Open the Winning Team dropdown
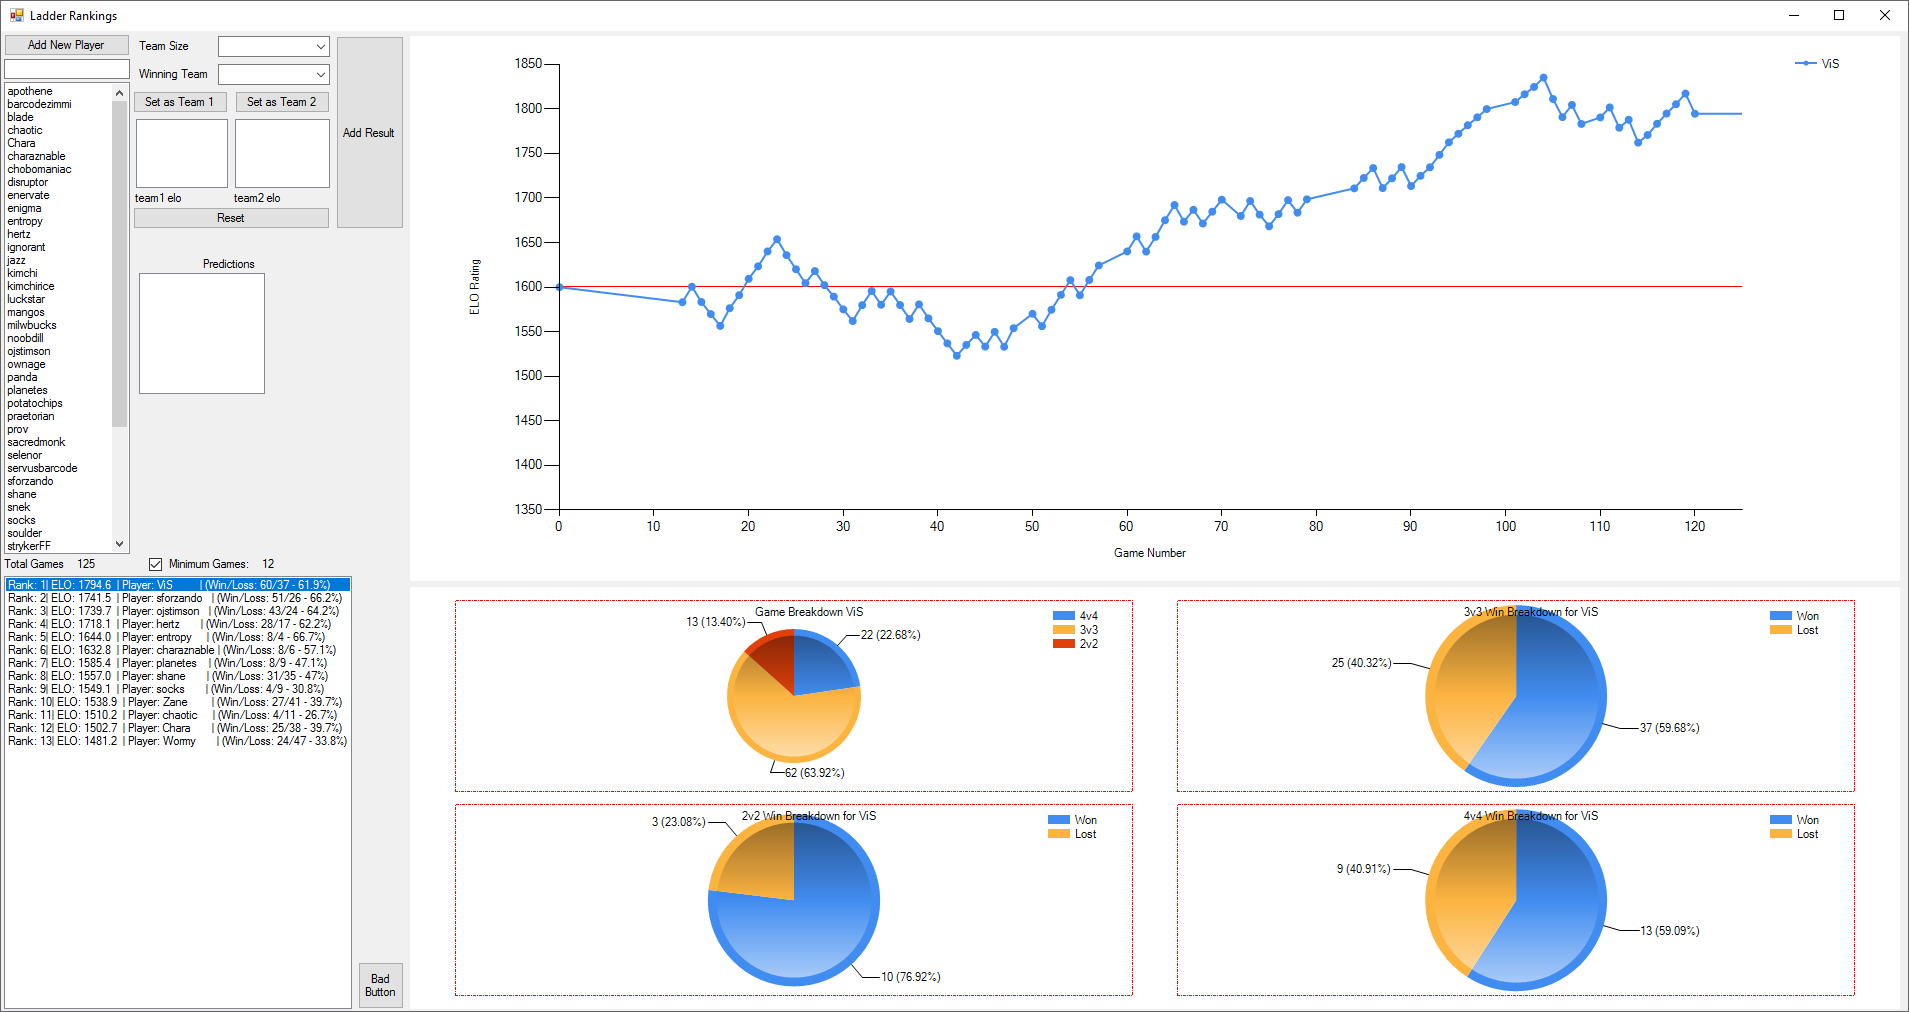The height and width of the screenshot is (1012, 1909). pos(274,74)
